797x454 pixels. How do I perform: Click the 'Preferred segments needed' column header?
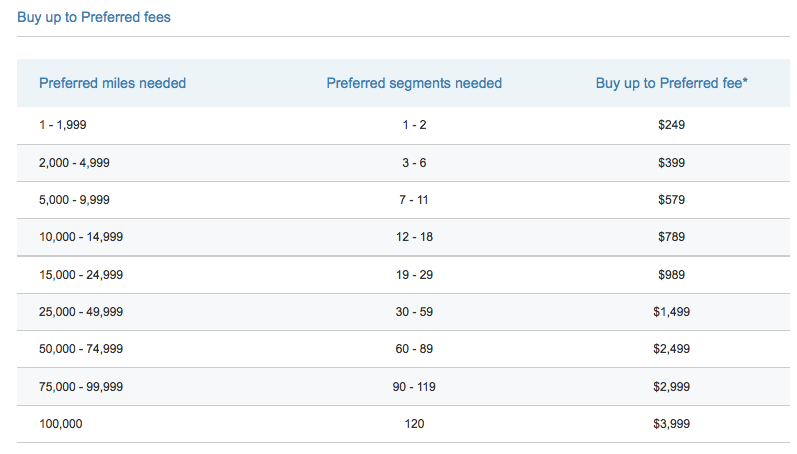414,83
